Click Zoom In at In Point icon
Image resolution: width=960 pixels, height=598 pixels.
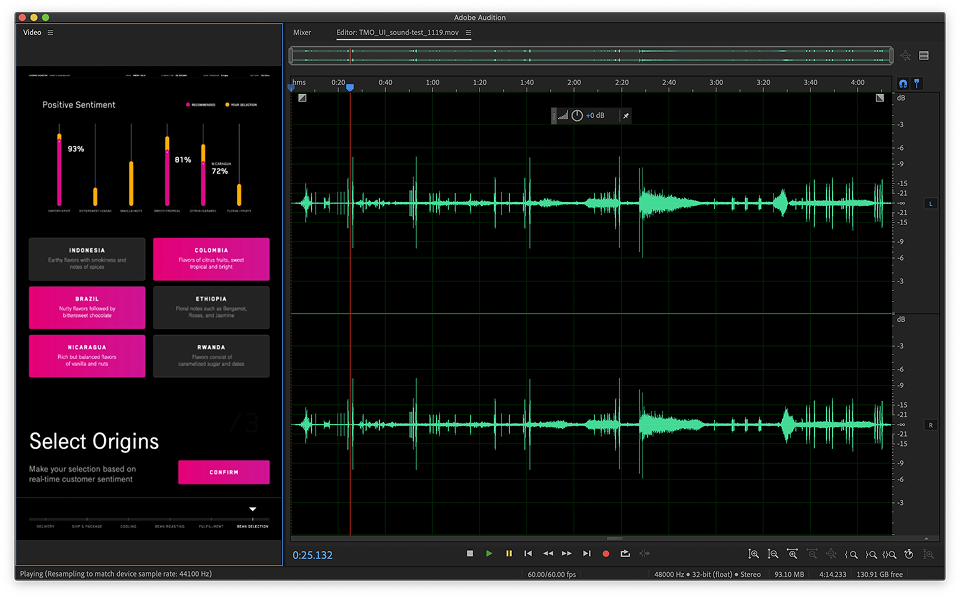click(x=851, y=555)
